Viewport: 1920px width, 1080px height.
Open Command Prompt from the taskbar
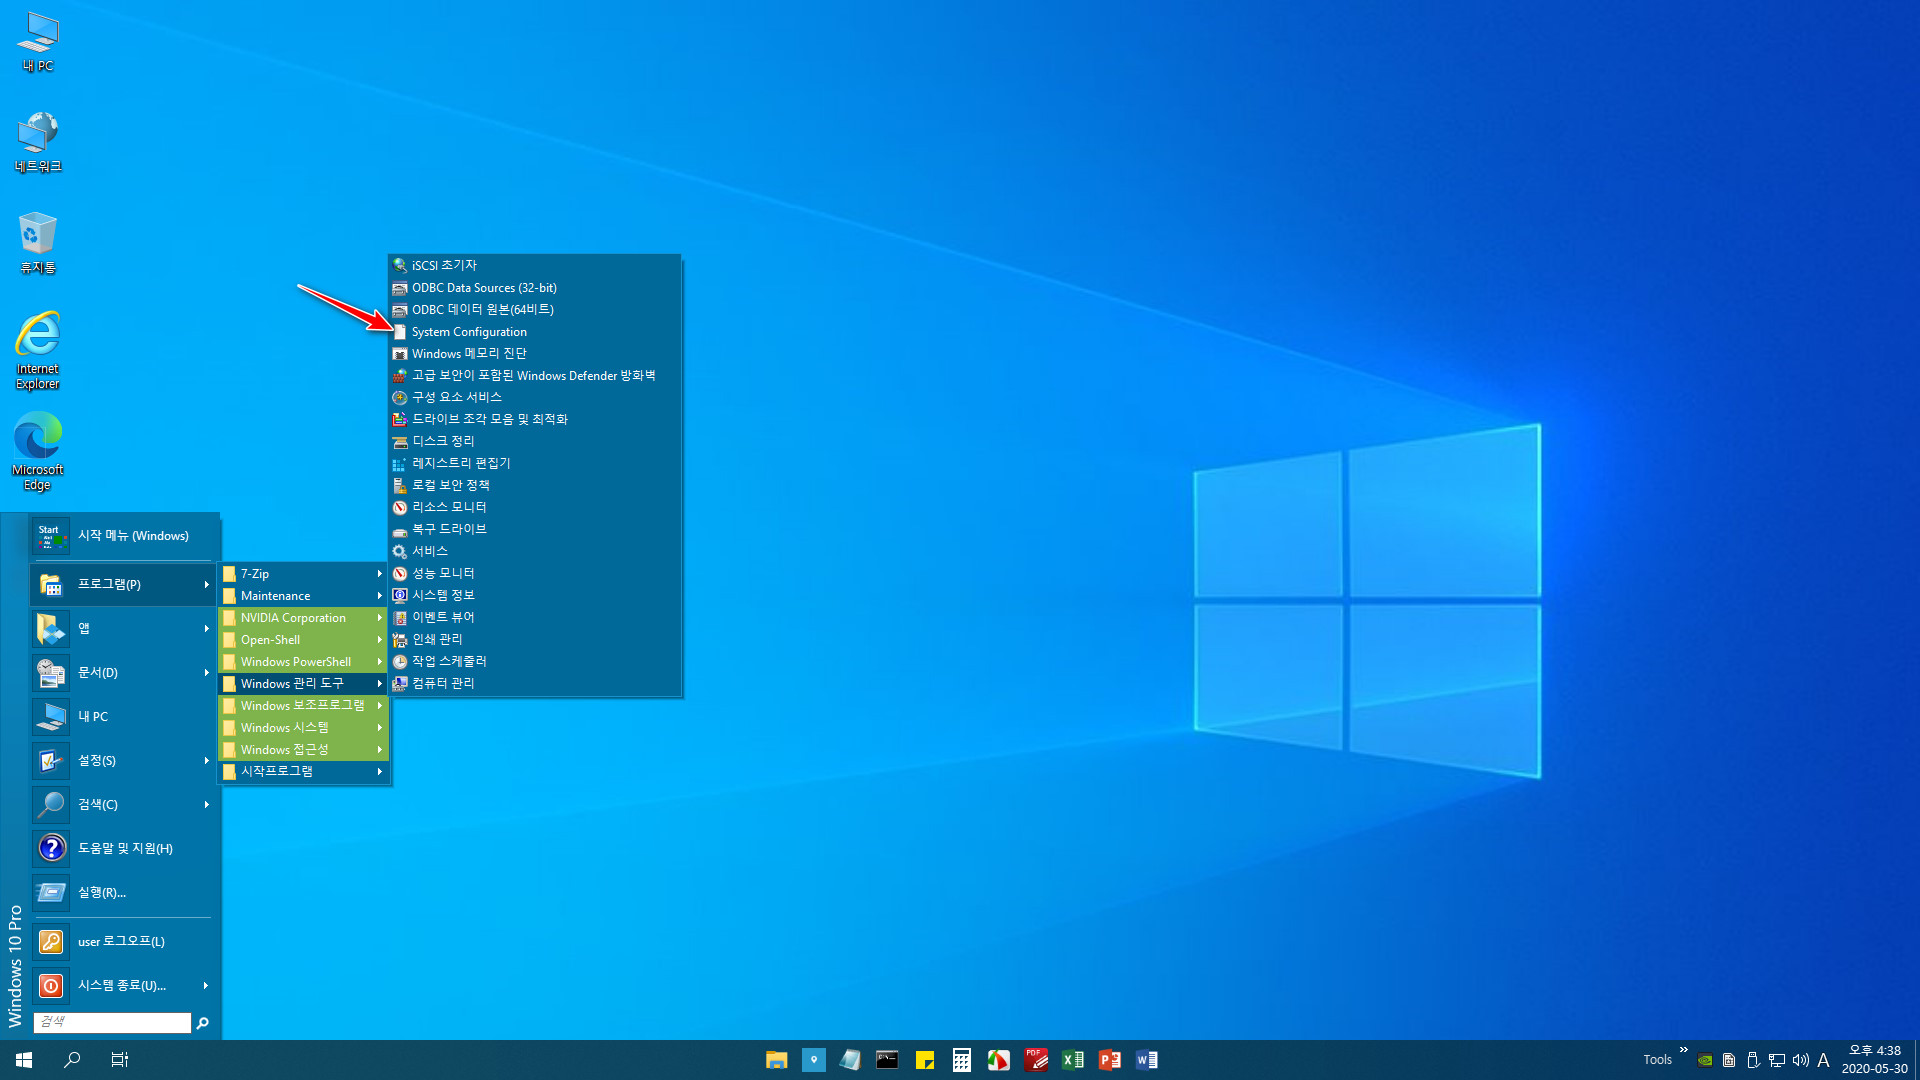[x=887, y=1060]
